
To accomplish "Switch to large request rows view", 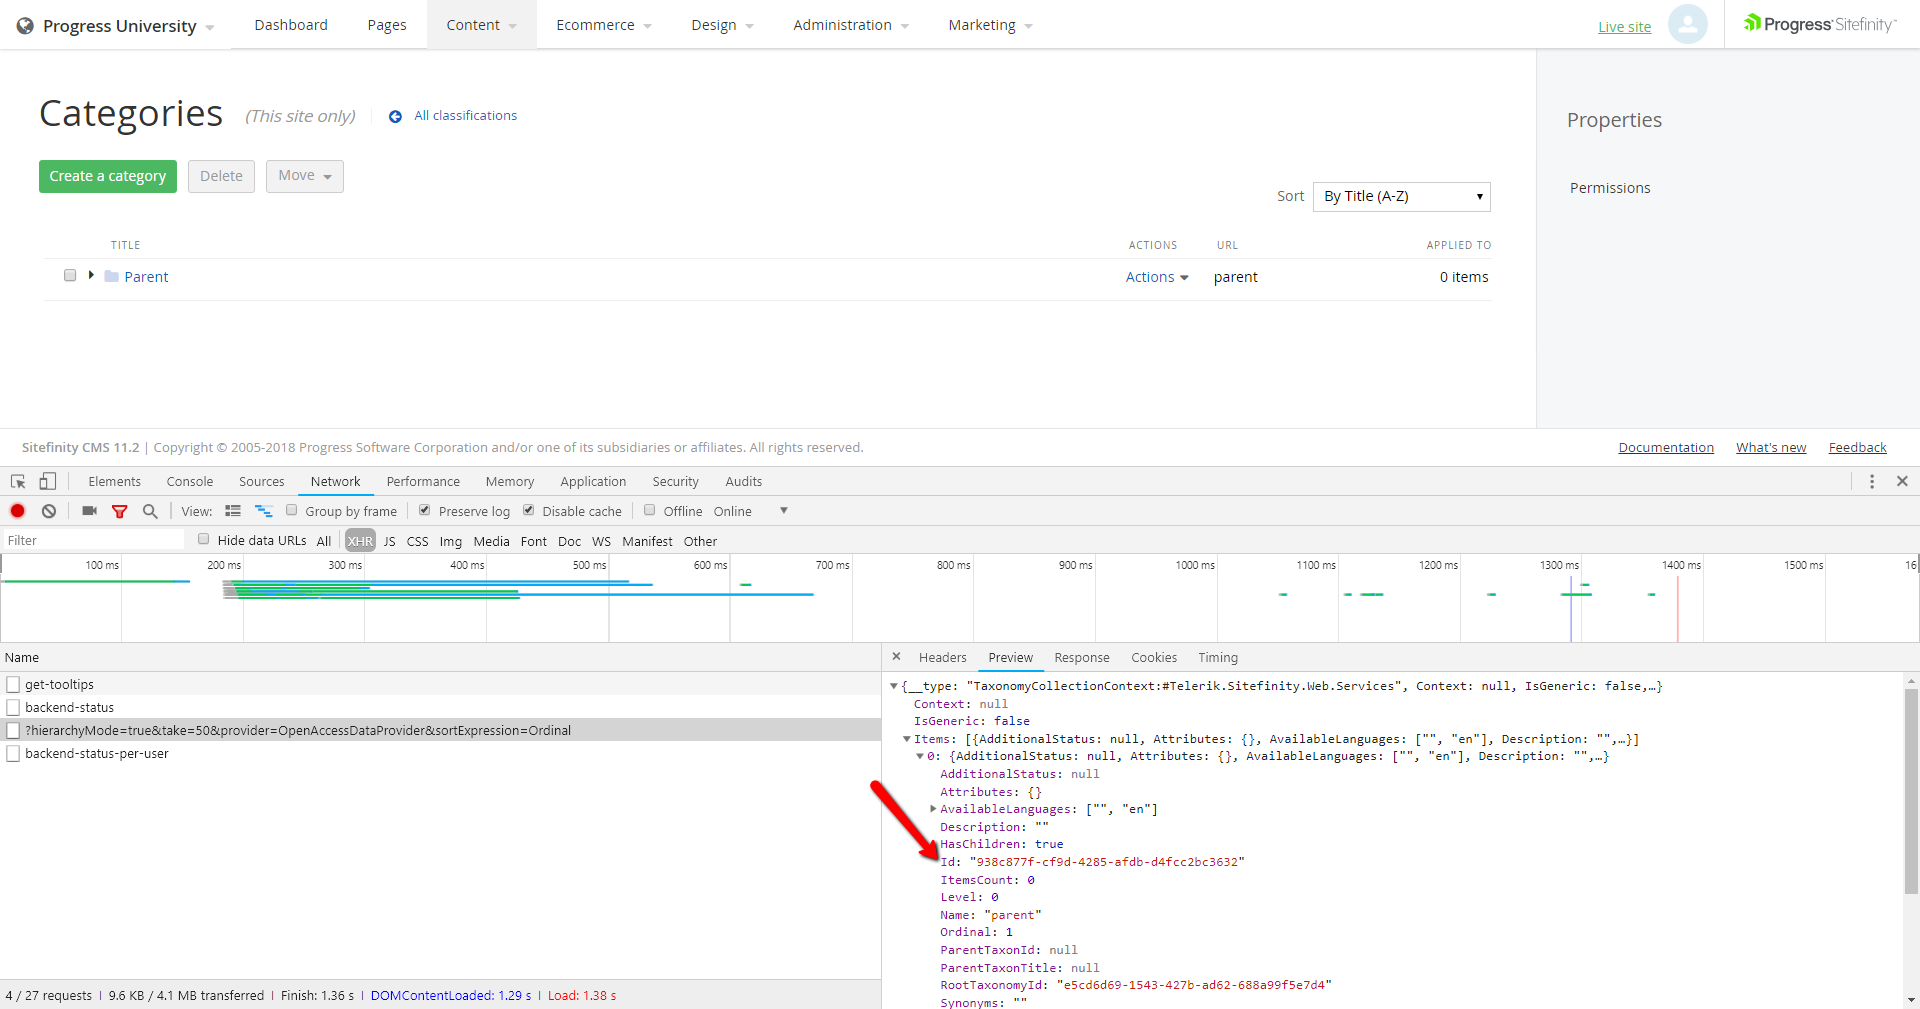I will [x=233, y=511].
